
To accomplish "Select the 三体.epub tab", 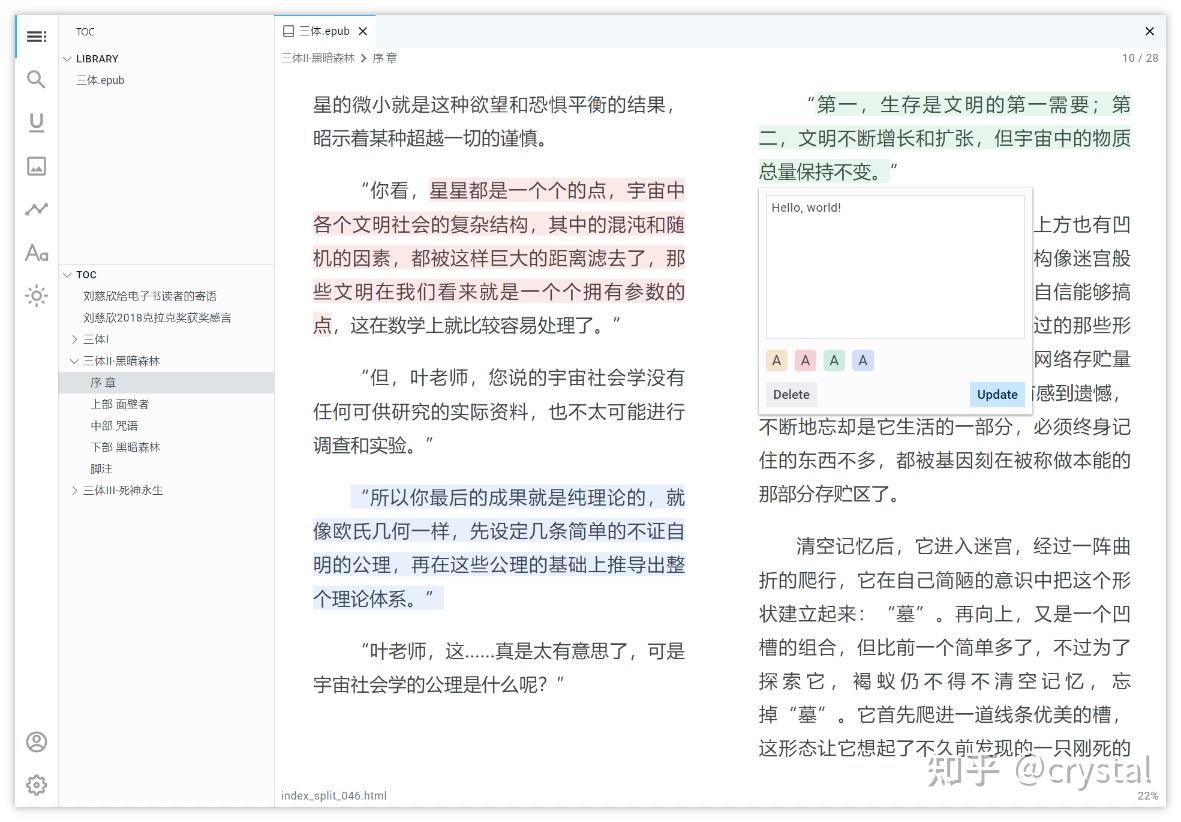I will click(325, 32).
